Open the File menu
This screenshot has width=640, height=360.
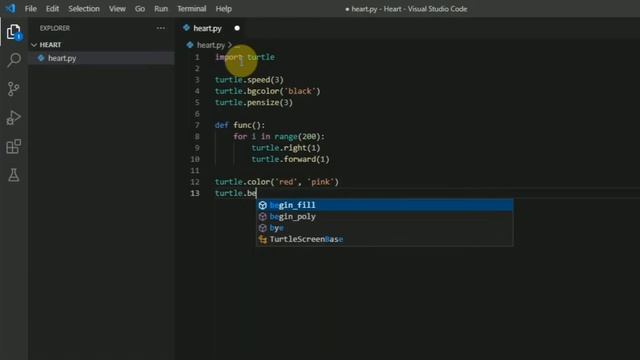click(31, 9)
